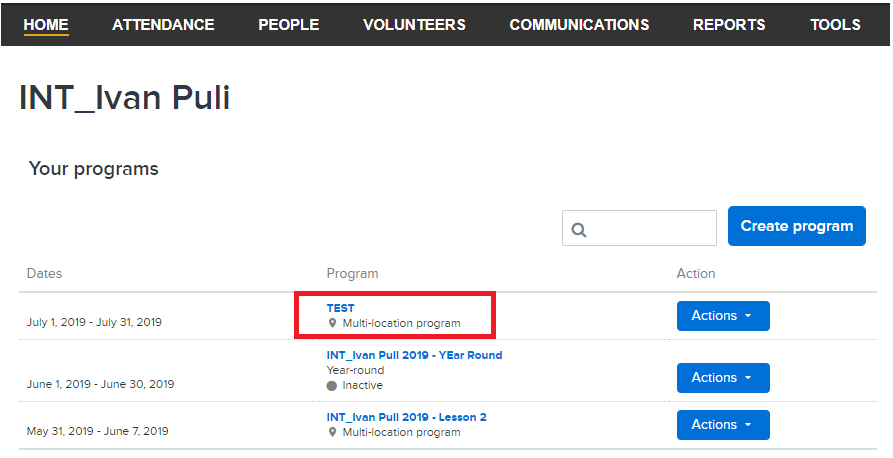This screenshot has height=458, width=893.
Task: Open the REPORTS menu
Action: (729, 24)
